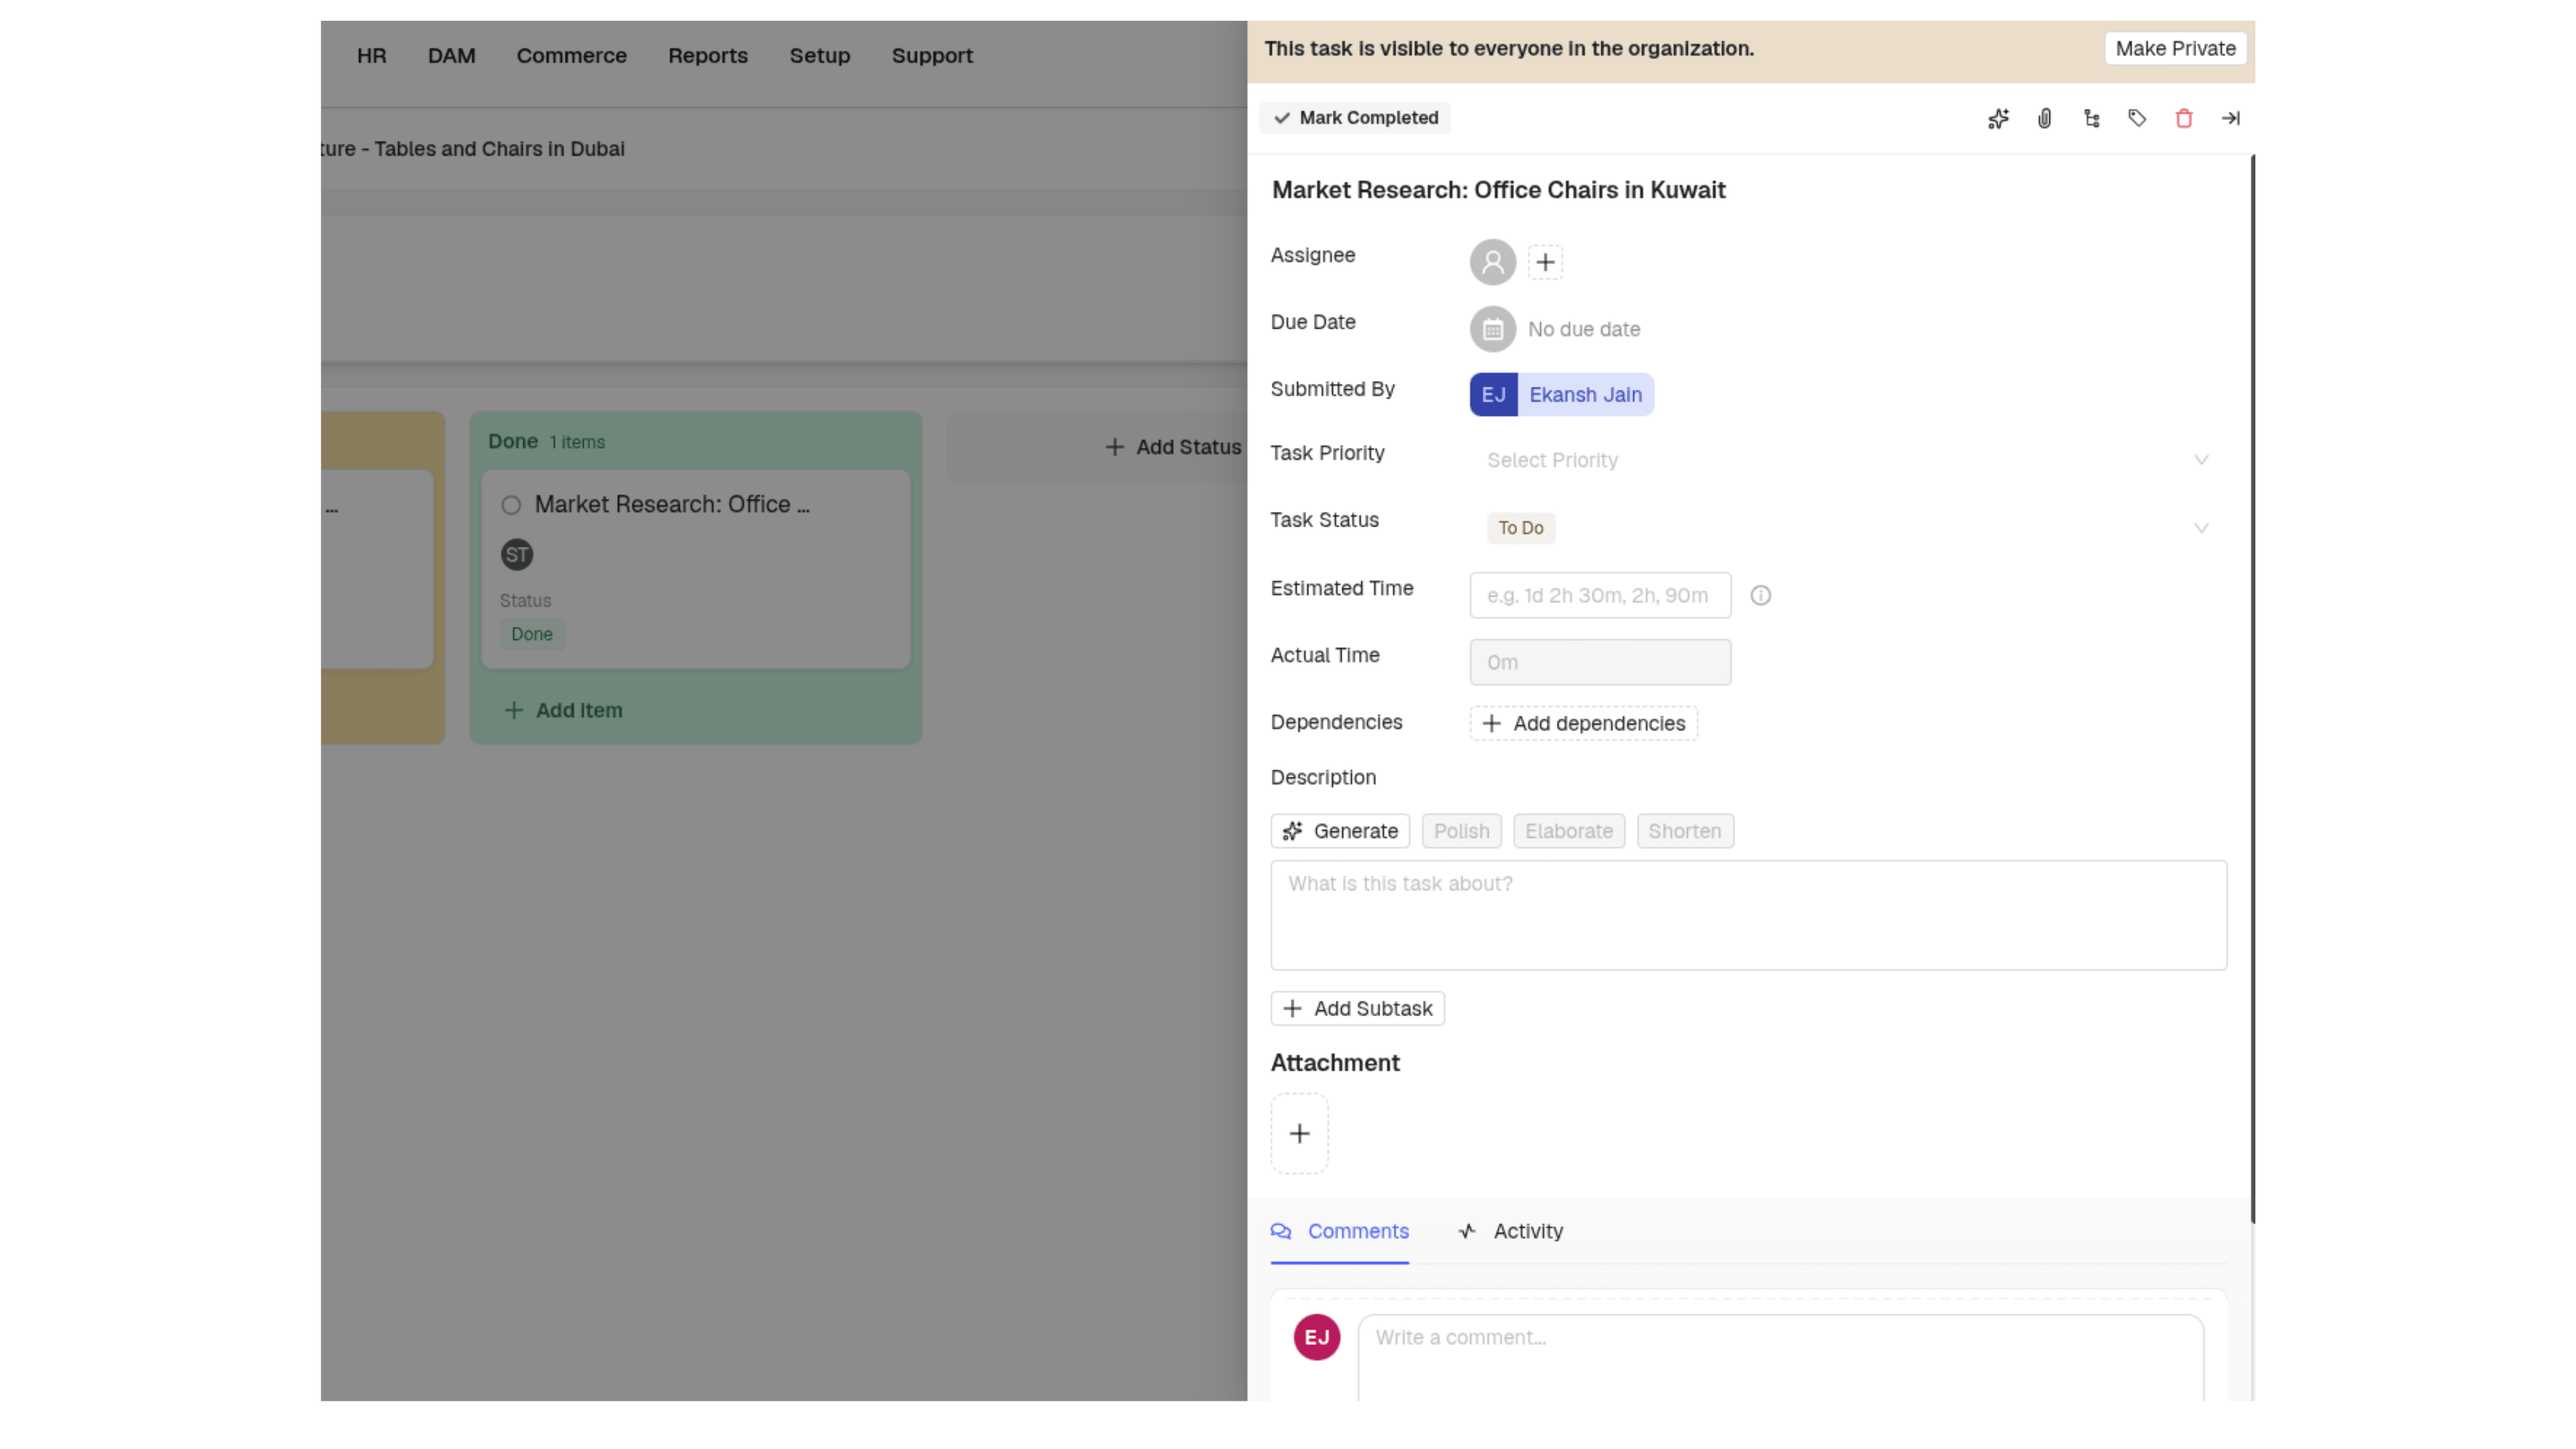Click Add Subtask
Viewport: 2576px width, 1449px height.
coord(1357,1008)
